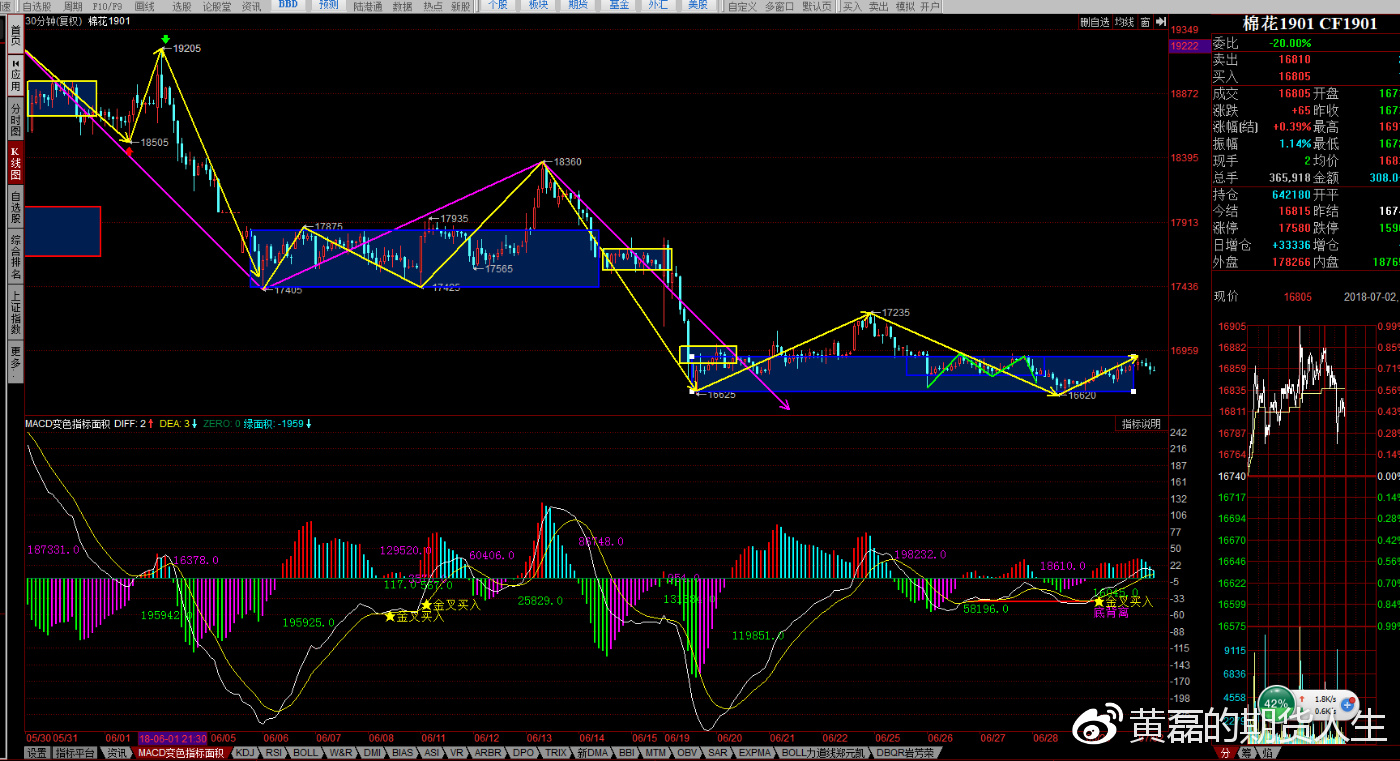Viewport: 1400px width, 761px height.
Task: Switch to the SAR indicator tab
Action: coord(717,753)
